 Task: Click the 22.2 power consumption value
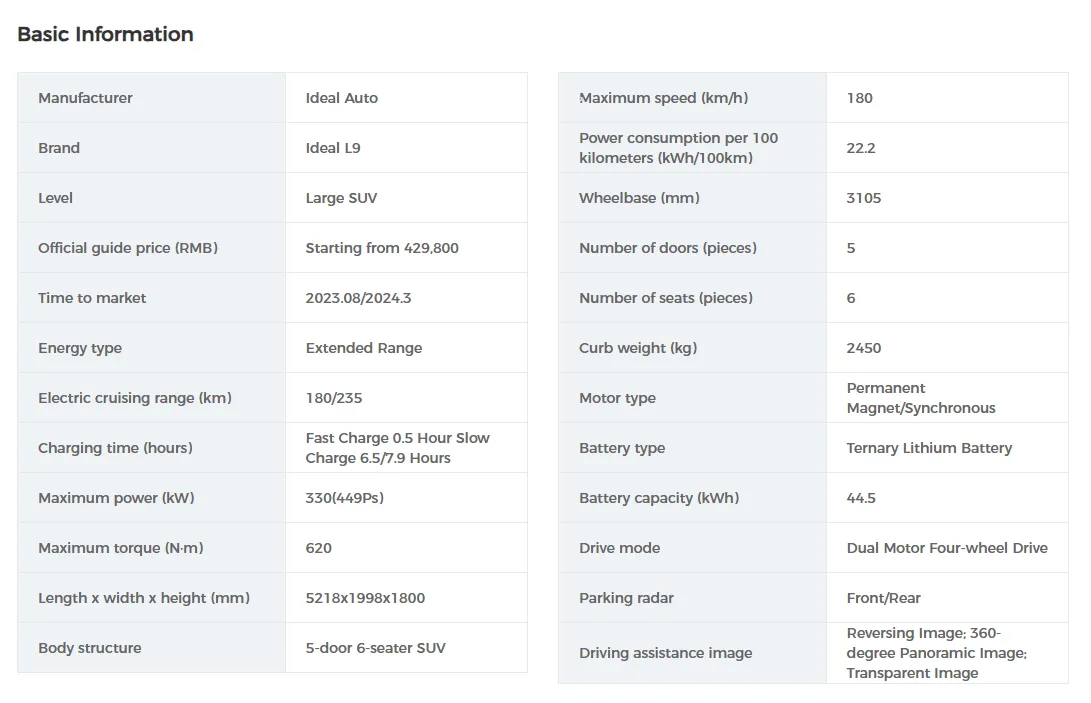[x=861, y=148]
